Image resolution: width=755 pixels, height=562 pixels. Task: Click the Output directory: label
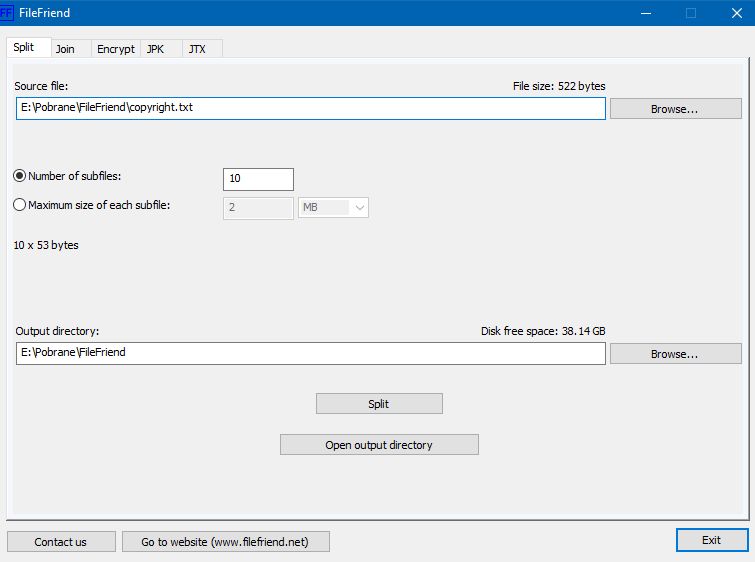tap(57, 331)
